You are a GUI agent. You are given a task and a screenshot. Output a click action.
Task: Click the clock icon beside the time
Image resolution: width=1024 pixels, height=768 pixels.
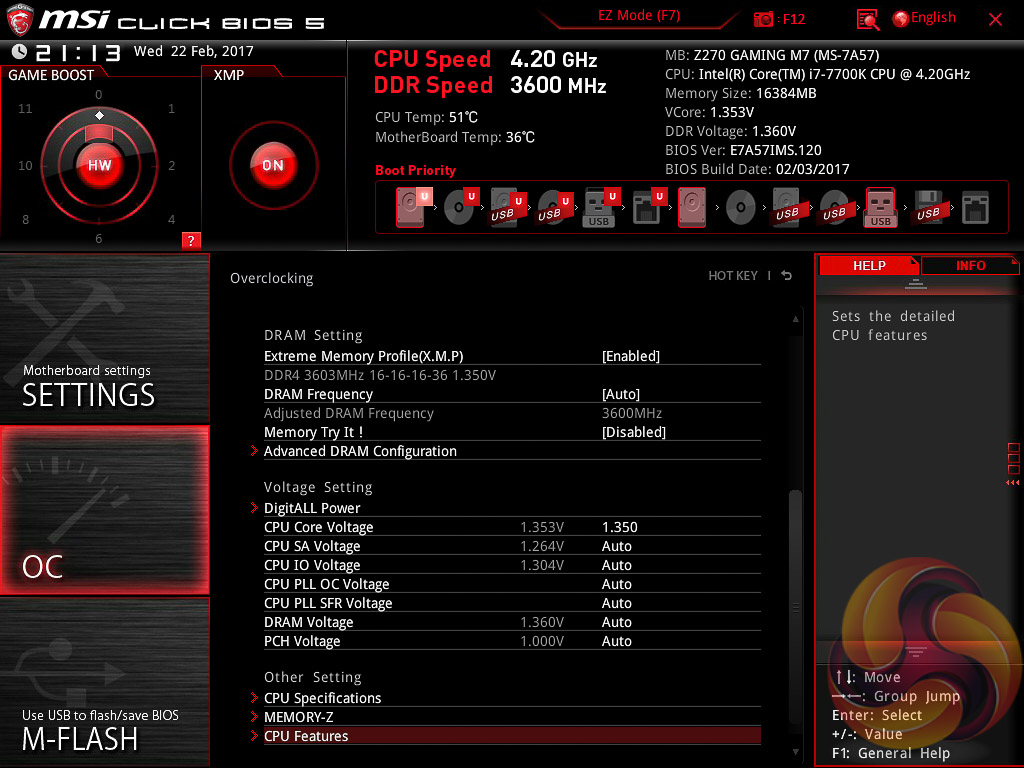tap(20, 52)
